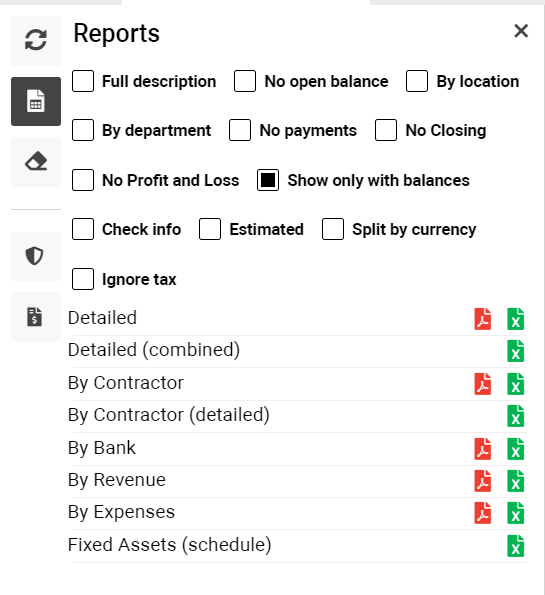The height and width of the screenshot is (595, 545).
Task: Click the refresh arrows icon in sidebar
Action: click(x=36, y=41)
